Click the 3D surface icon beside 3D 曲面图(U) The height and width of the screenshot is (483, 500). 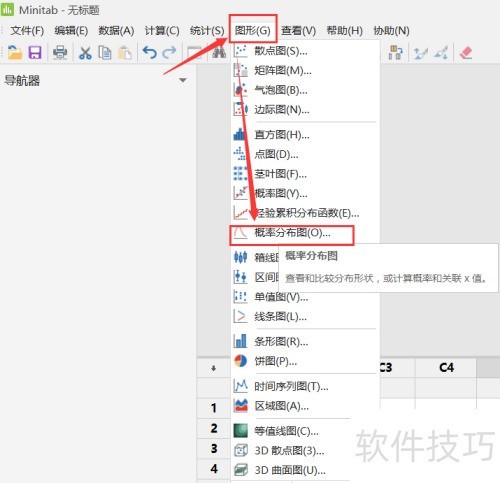coord(241,470)
